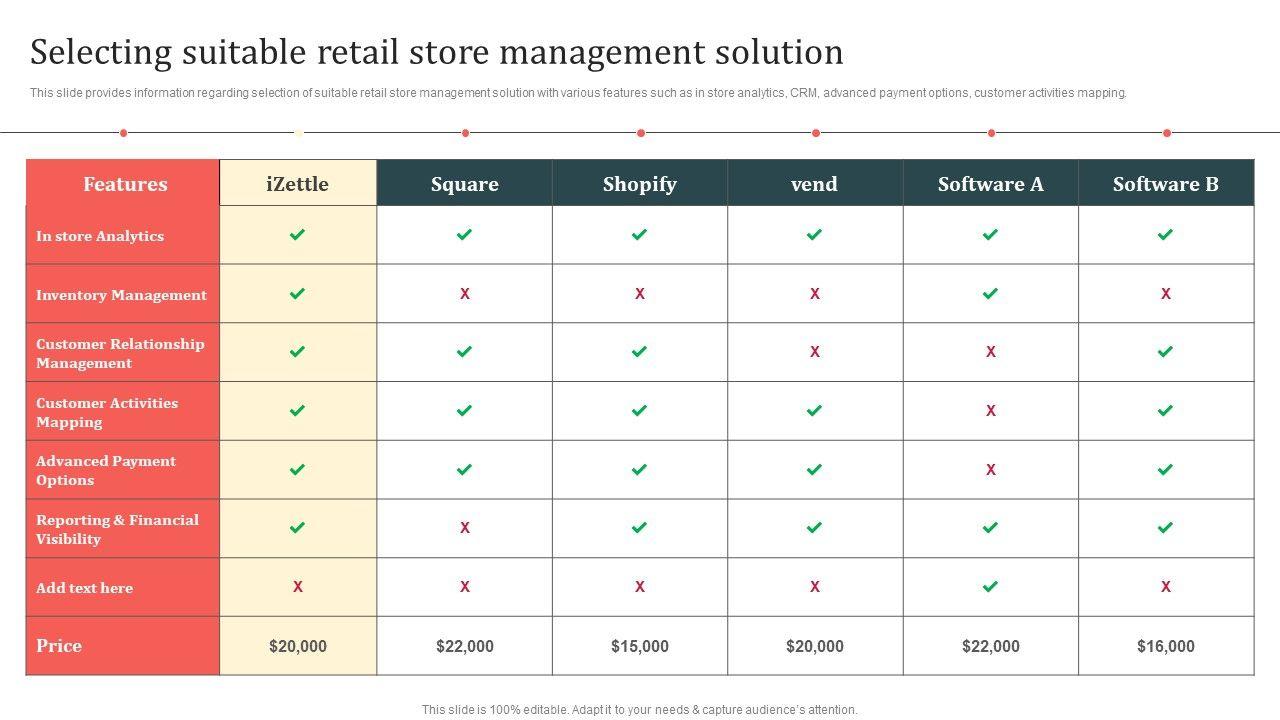
Task: Click the slide title heading text
Action: click(437, 52)
